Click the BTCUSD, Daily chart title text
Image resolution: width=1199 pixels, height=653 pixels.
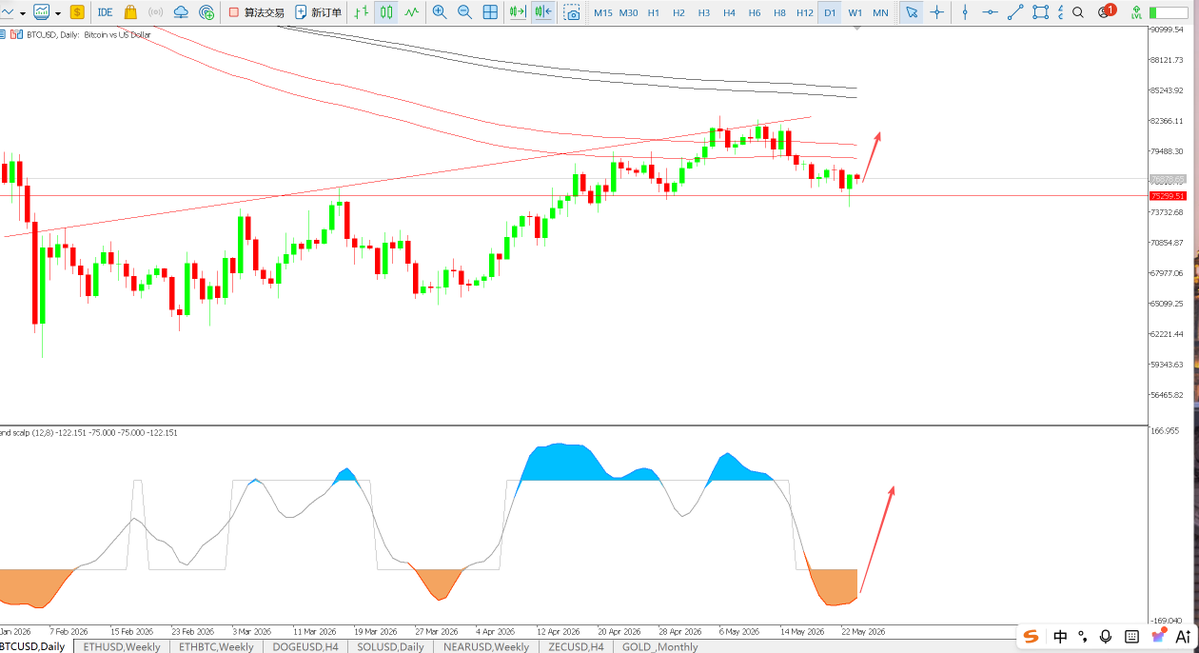click(x=89, y=34)
